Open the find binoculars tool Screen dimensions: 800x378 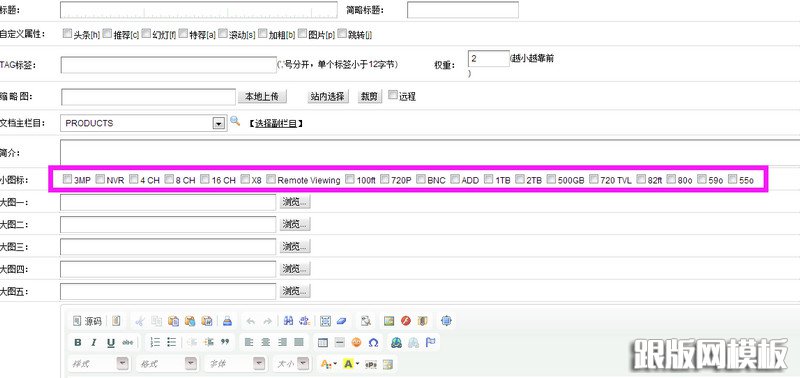[288, 321]
